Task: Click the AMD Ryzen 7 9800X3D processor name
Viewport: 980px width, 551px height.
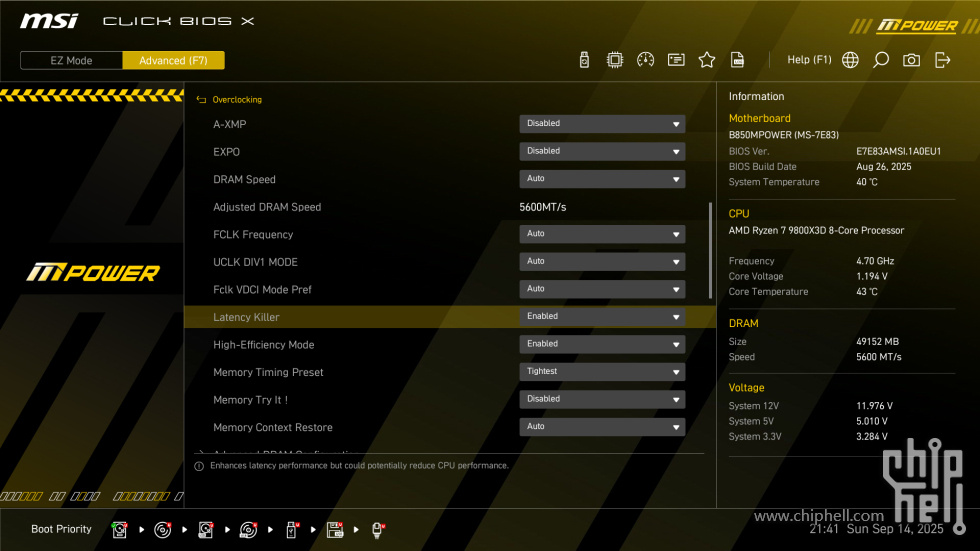Action: pyautogui.click(x=816, y=231)
